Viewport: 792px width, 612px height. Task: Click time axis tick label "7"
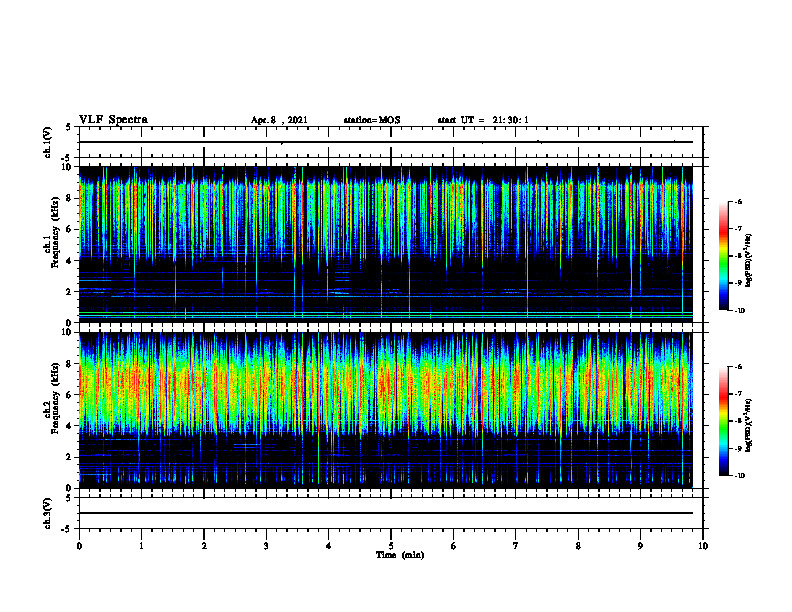click(x=516, y=546)
